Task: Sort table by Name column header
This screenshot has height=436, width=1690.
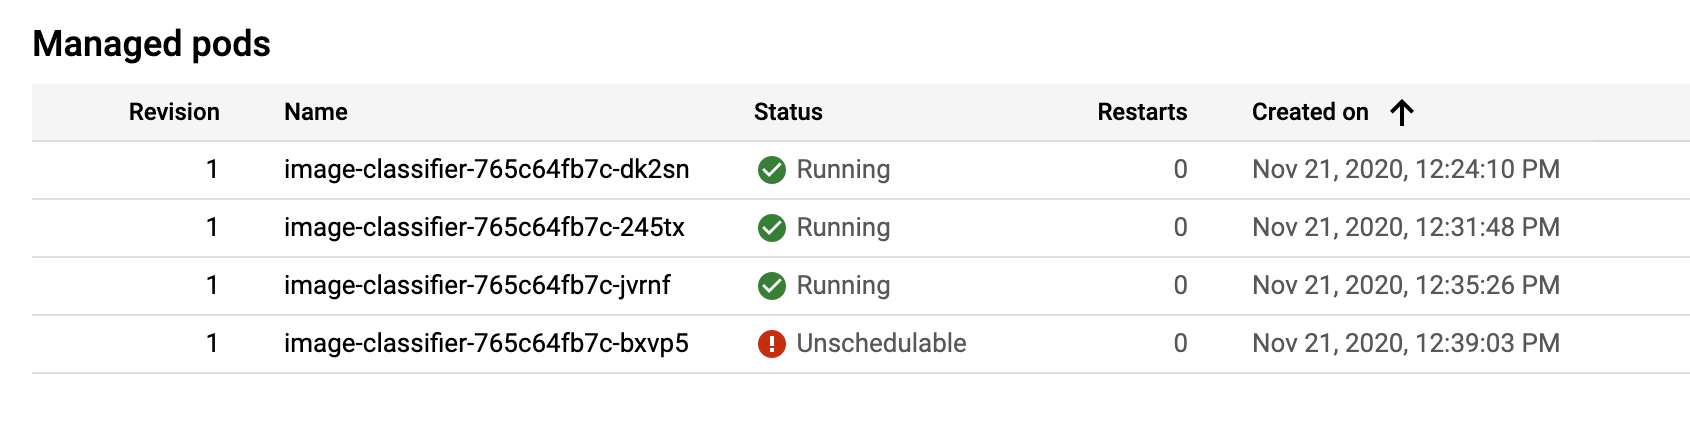Action: [316, 112]
